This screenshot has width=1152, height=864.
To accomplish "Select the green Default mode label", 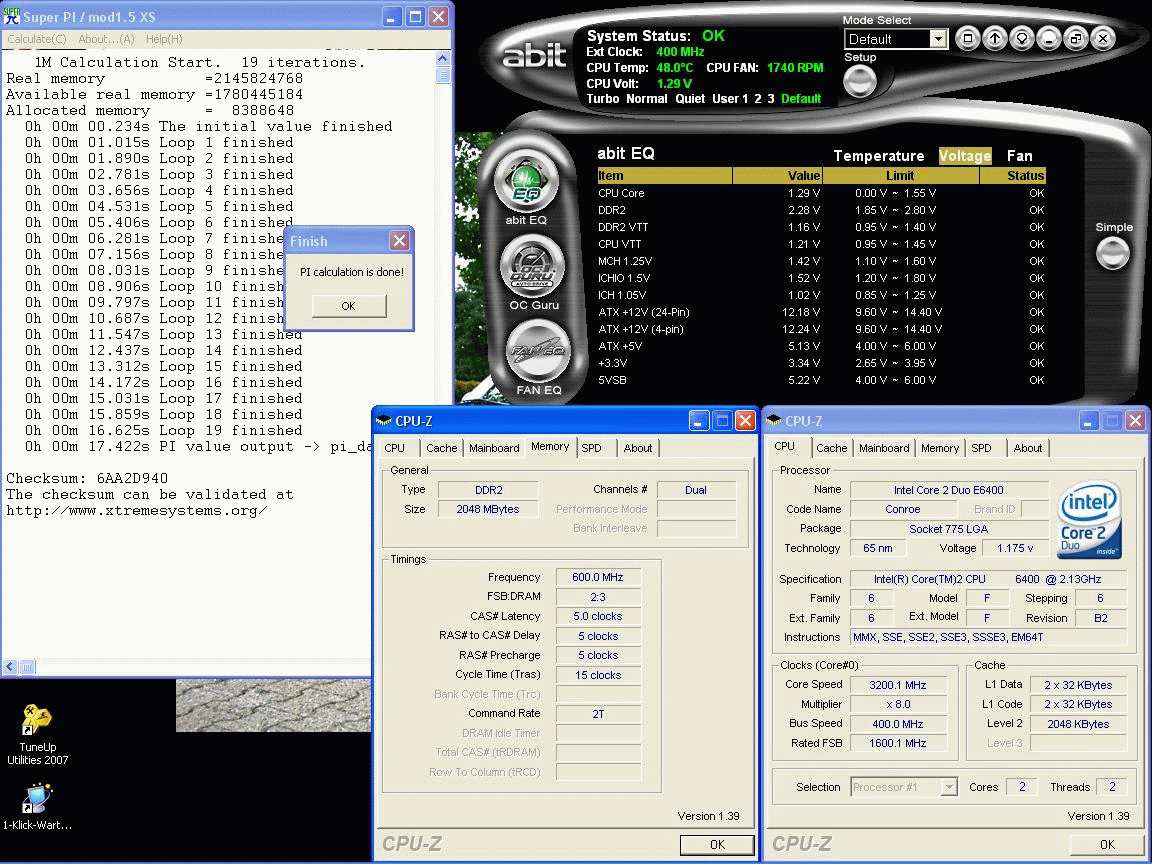I will [x=801, y=98].
